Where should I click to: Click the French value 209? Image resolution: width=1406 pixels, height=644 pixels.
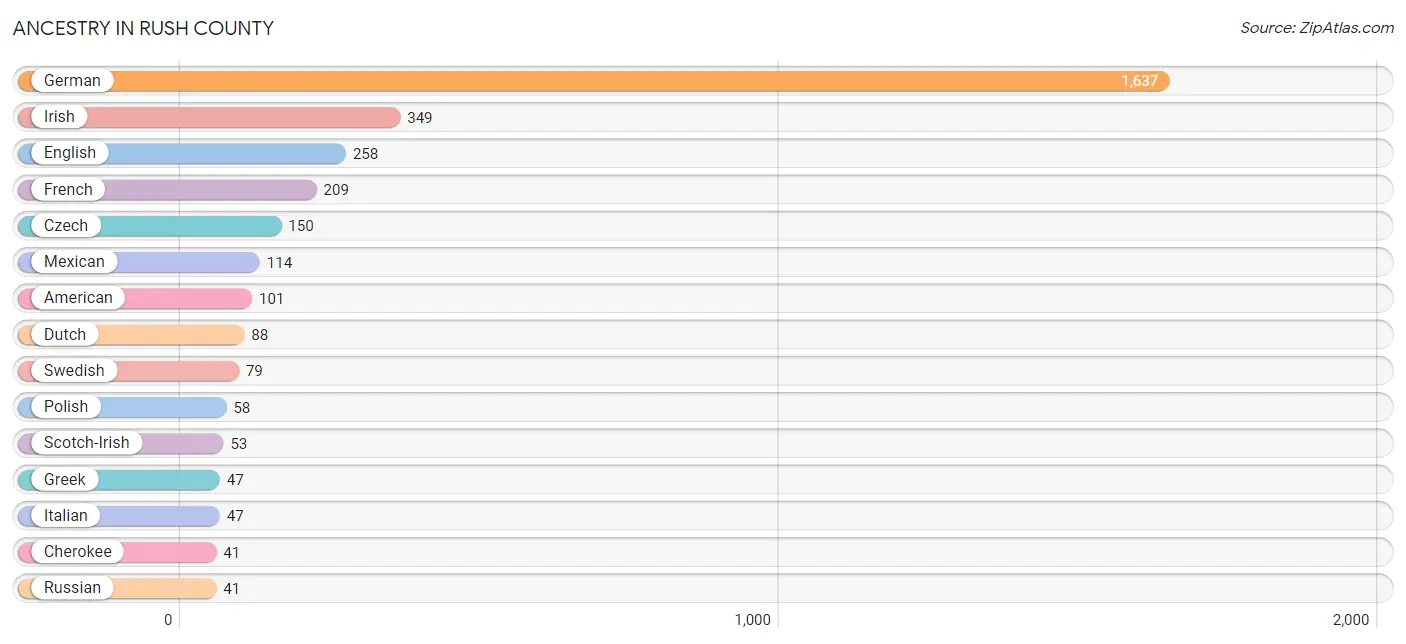(336, 190)
